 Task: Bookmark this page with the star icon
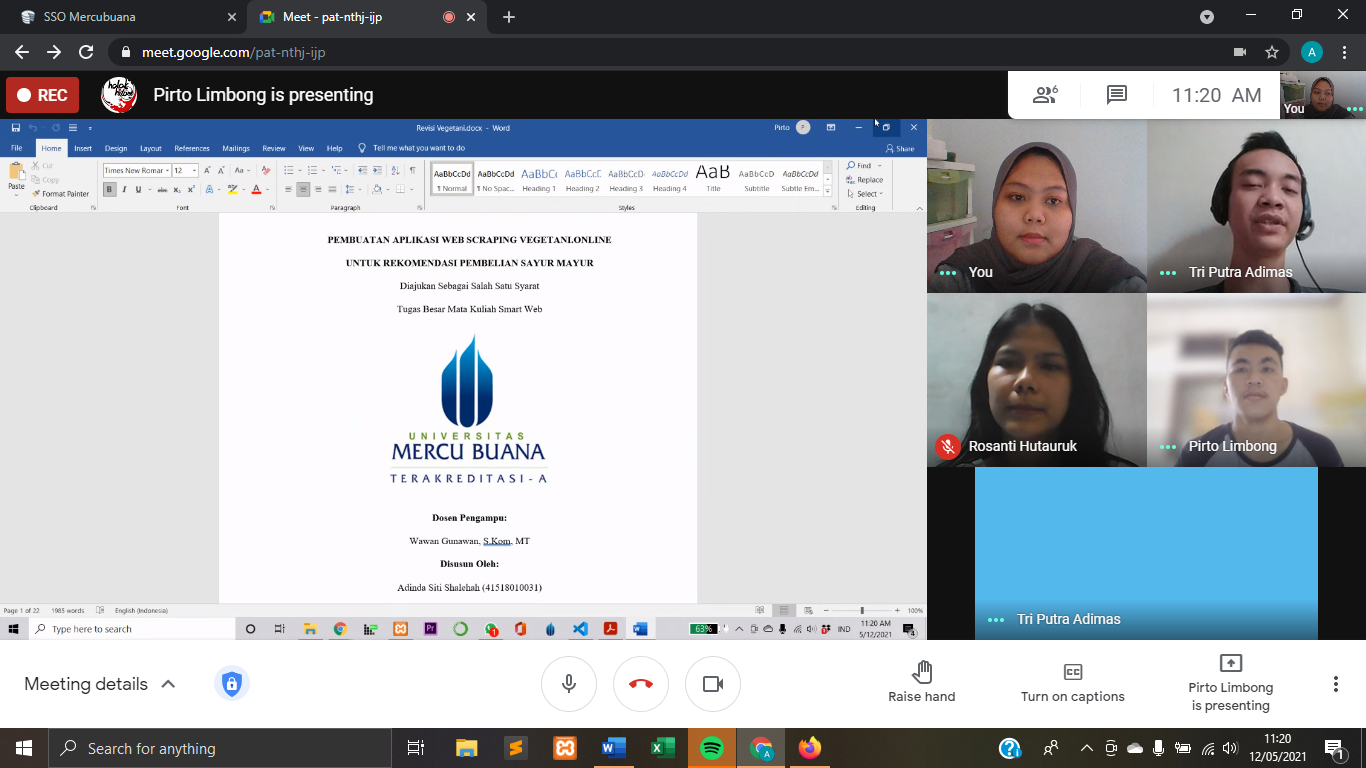1272,52
